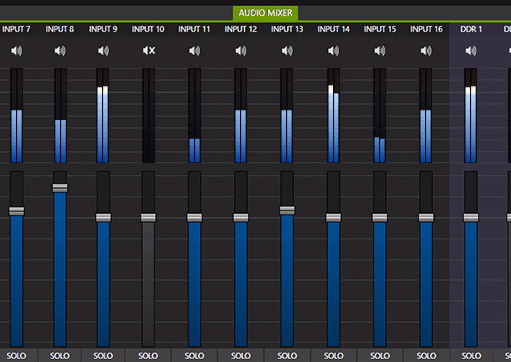Solo the INPUT 8 channel
Screen dimensions: 511x362
point(60,356)
